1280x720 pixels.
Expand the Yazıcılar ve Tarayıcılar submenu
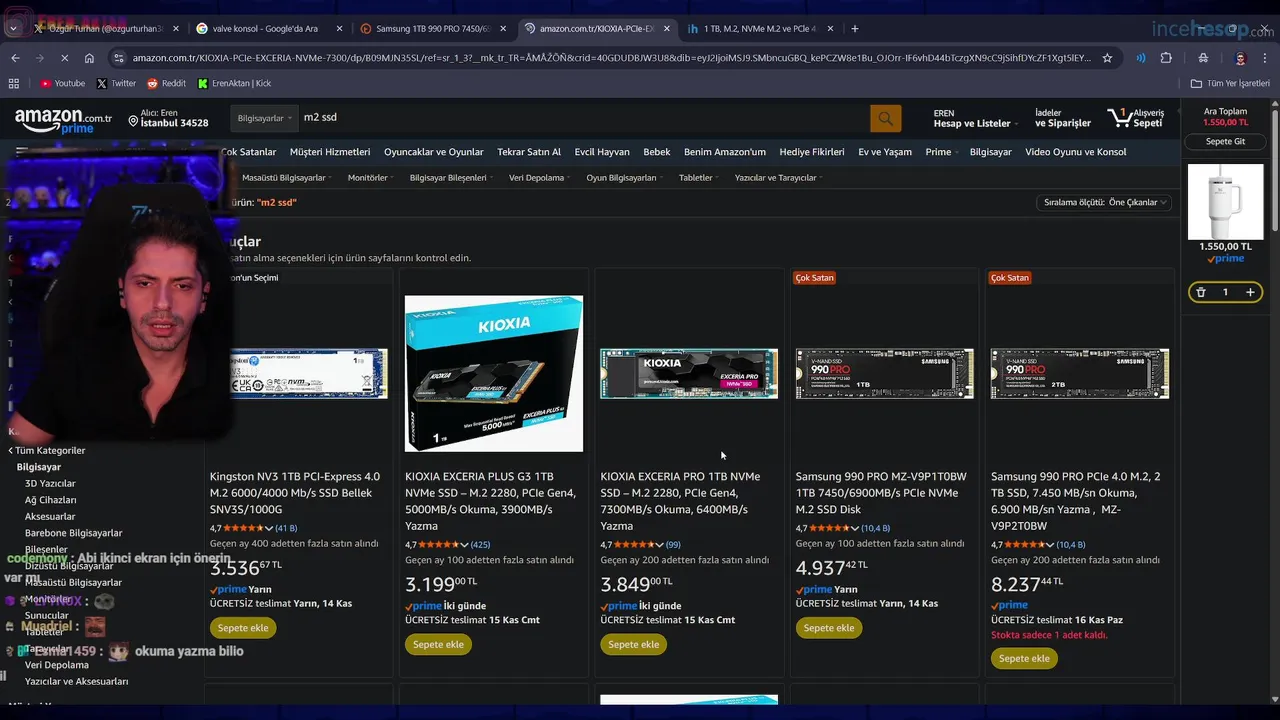point(779,178)
